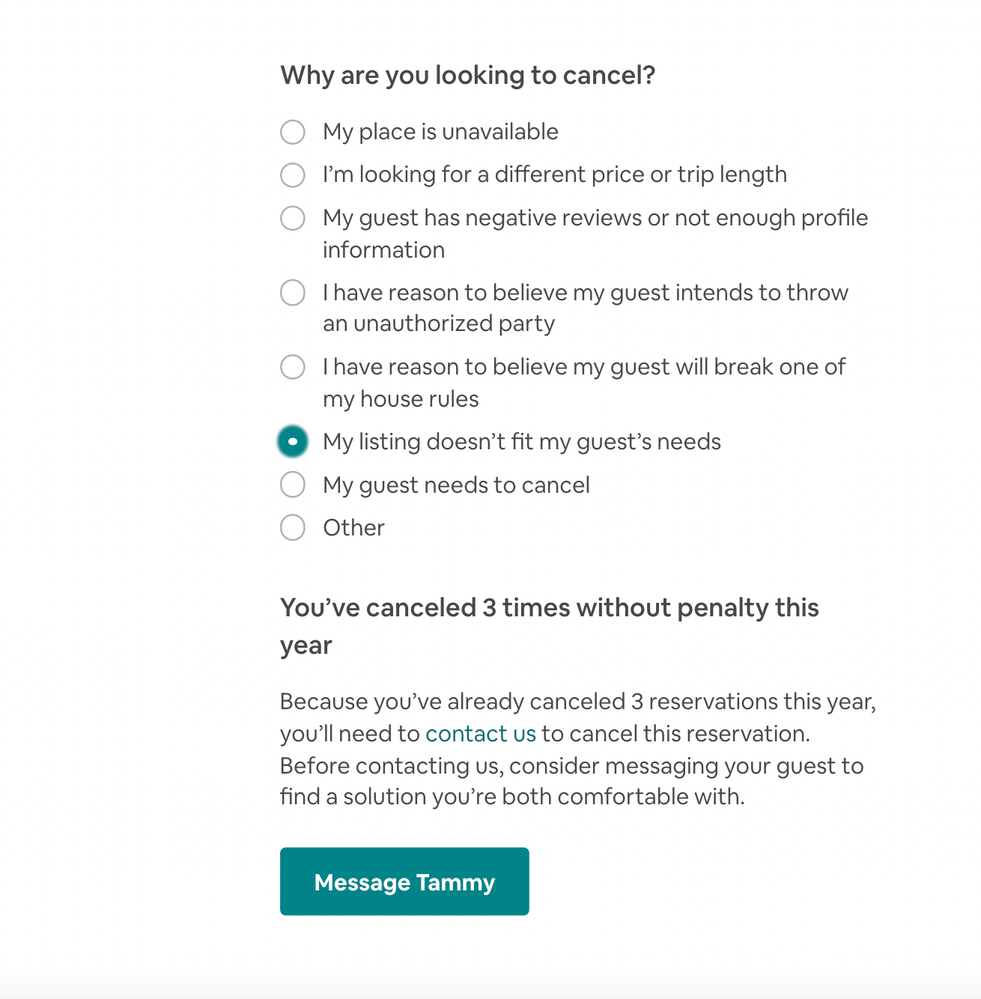
Task: Click the "My guest needs to cancel" label text
Action: [x=456, y=485]
